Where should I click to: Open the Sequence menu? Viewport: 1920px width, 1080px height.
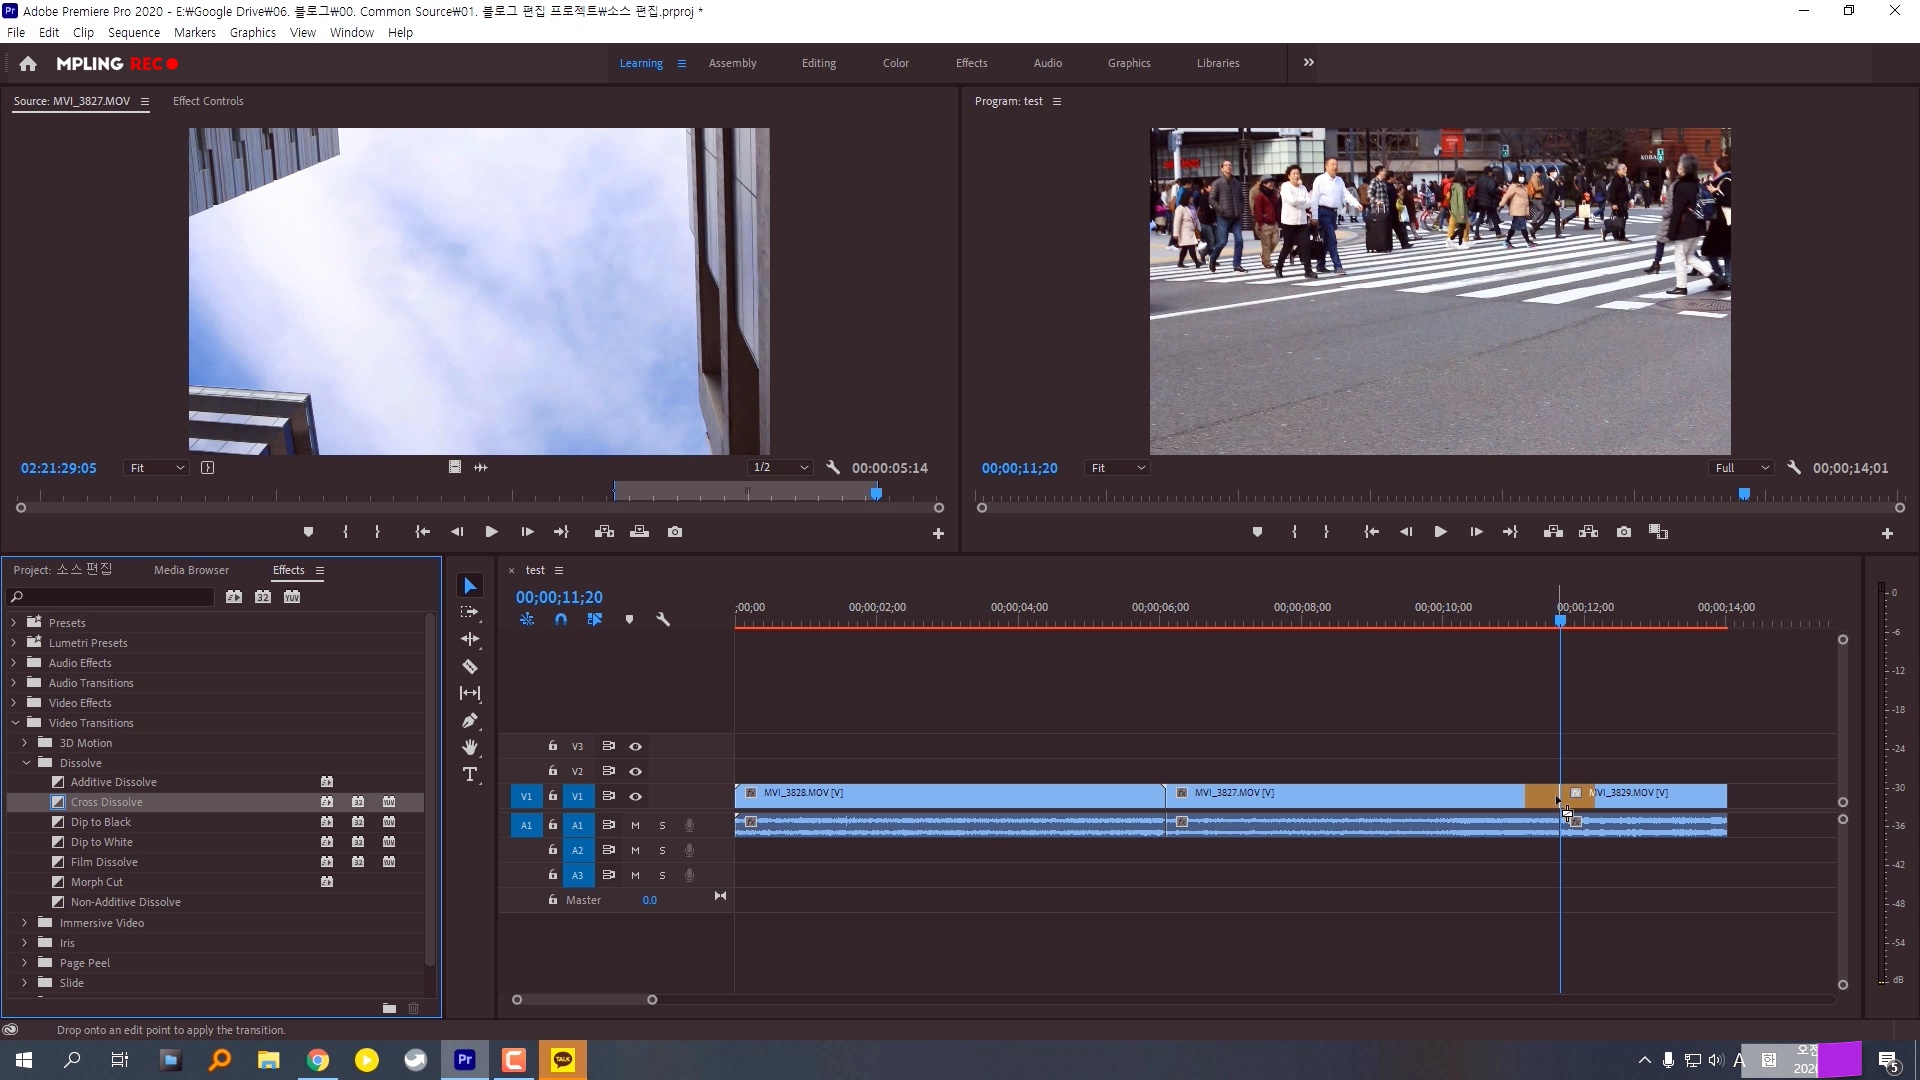(134, 33)
